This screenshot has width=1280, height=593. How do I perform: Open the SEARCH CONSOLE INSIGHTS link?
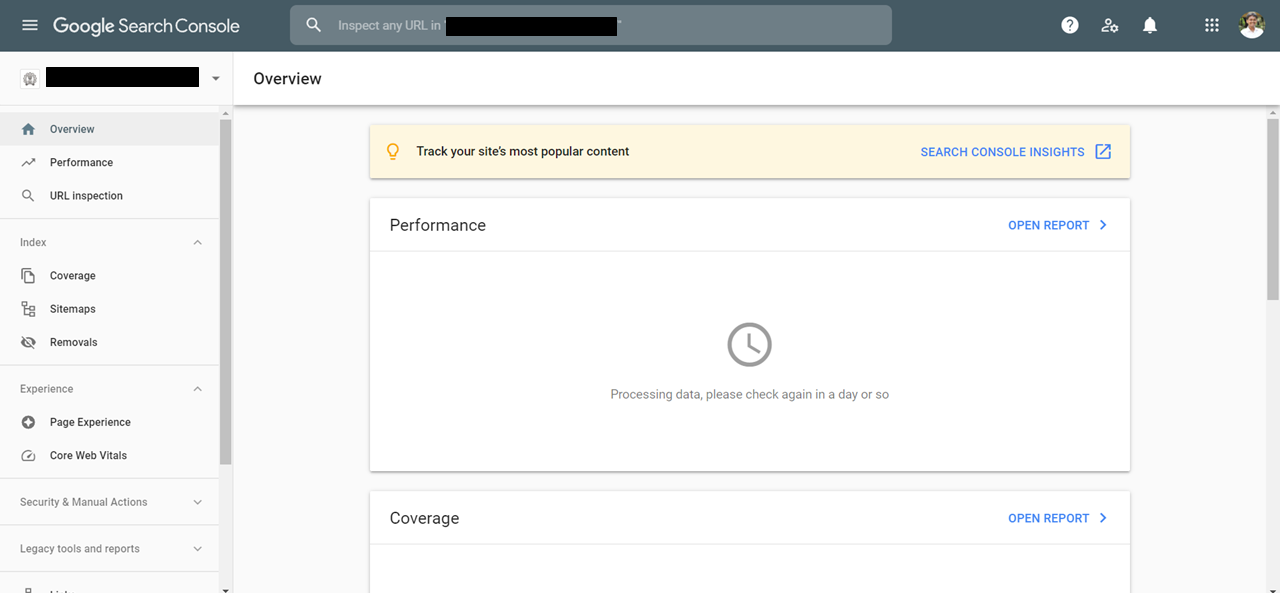pos(1002,152)
